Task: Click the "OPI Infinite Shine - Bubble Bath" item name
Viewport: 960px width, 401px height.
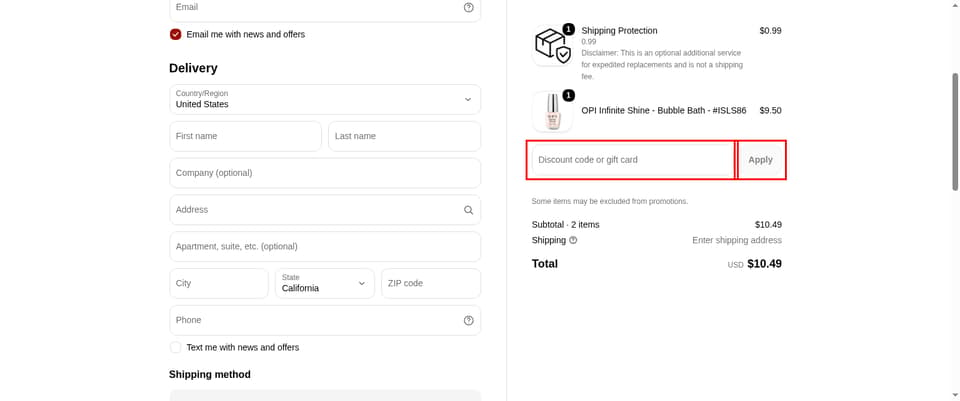Action: point(664,111)
